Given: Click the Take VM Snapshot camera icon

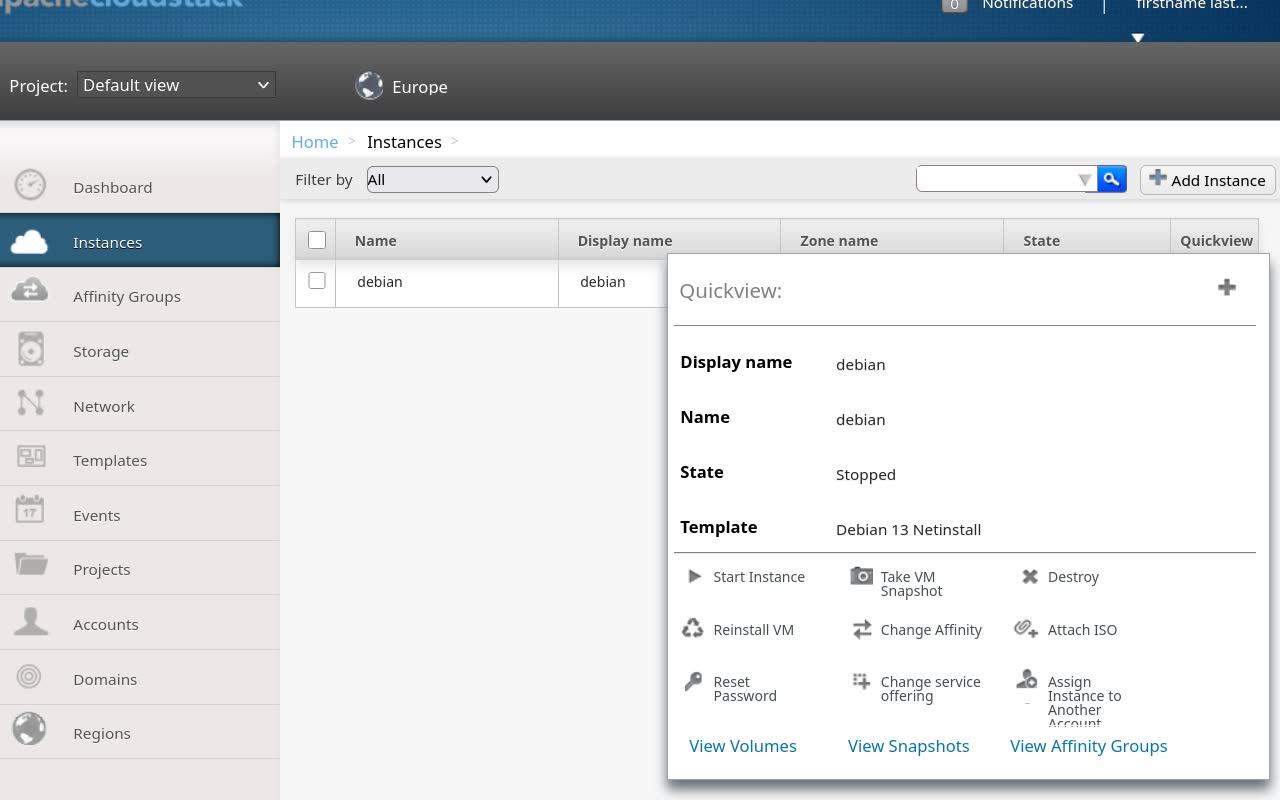Looking at the screenshot, I should click(861, 576).
